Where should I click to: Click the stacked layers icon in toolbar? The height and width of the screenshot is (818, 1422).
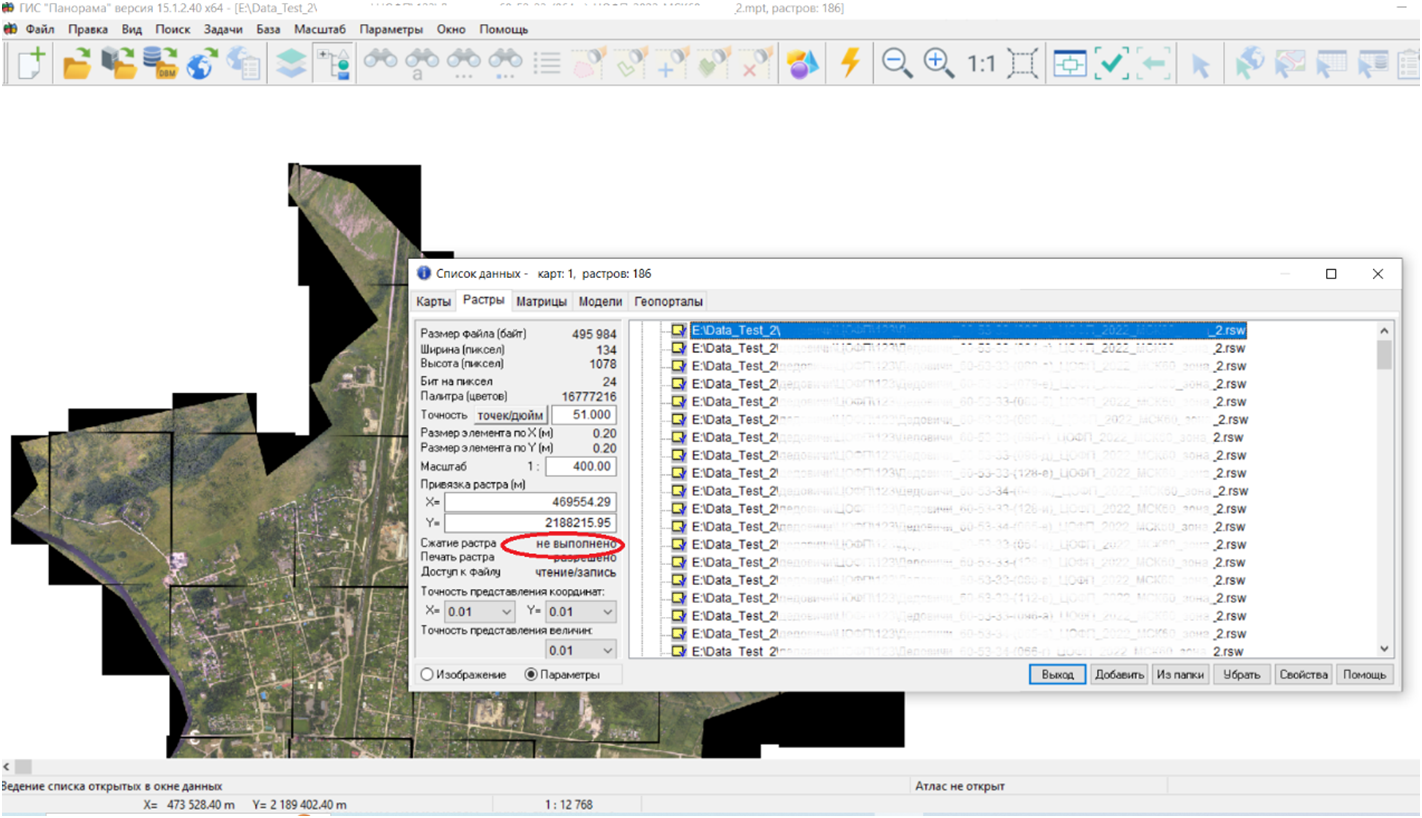291,64
